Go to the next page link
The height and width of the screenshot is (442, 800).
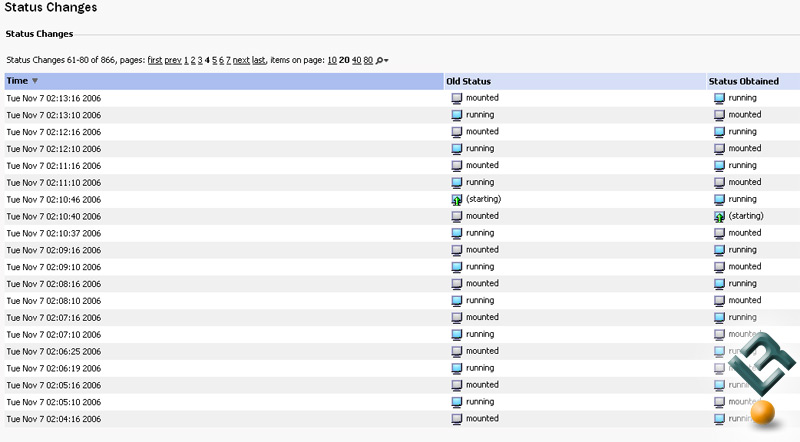pos(241,60)
